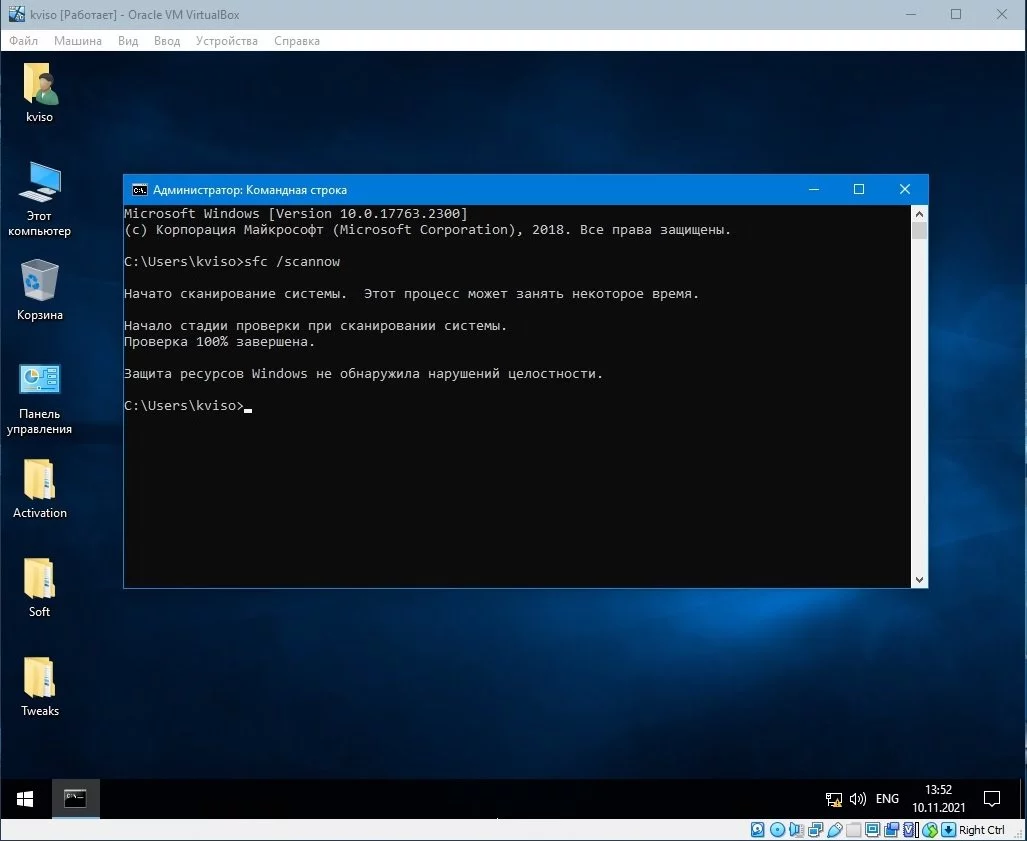Click VirtualBox display status icon
1027x841 pixels.
point(872,830)
